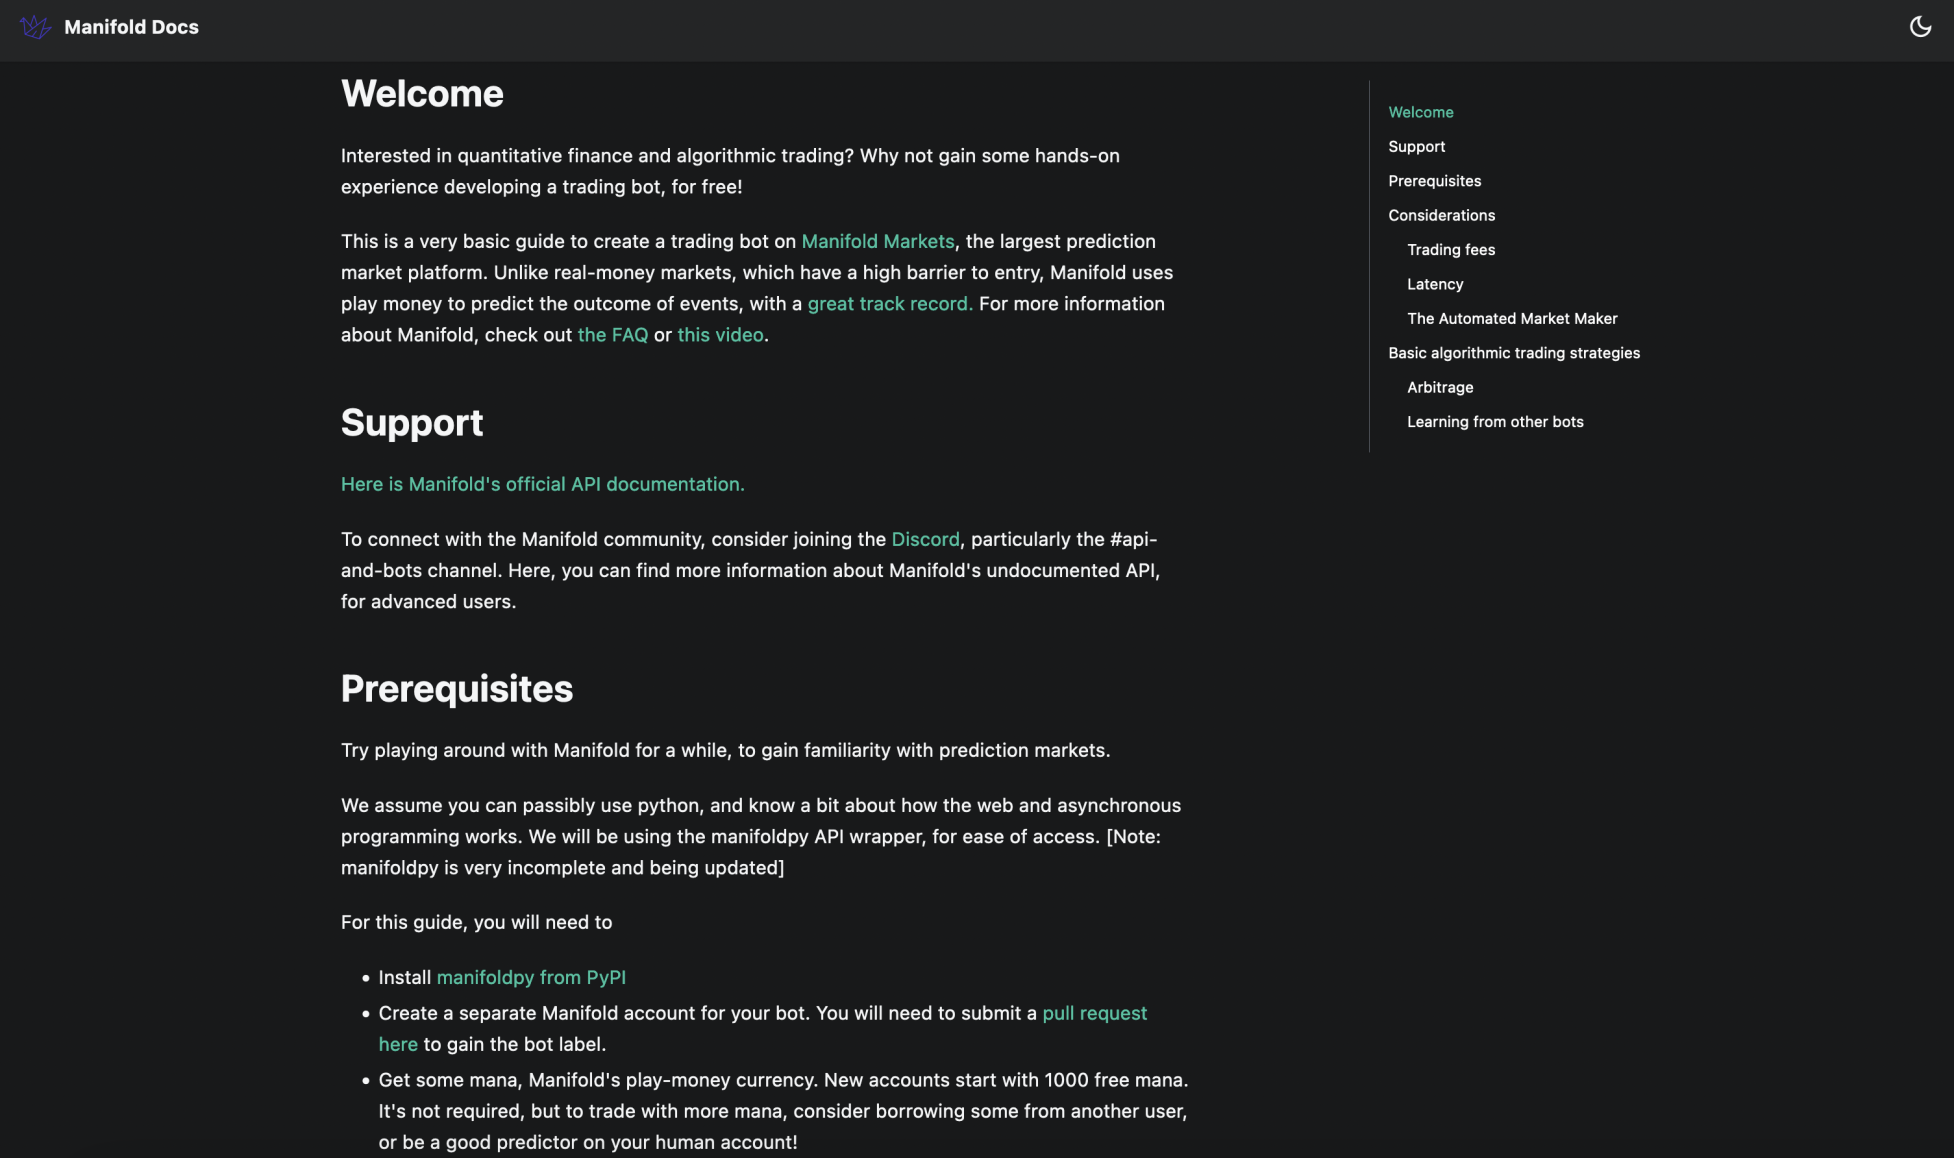Open the Discord invite link
Screen dimensions: 1954x1158
pos(925,539)
